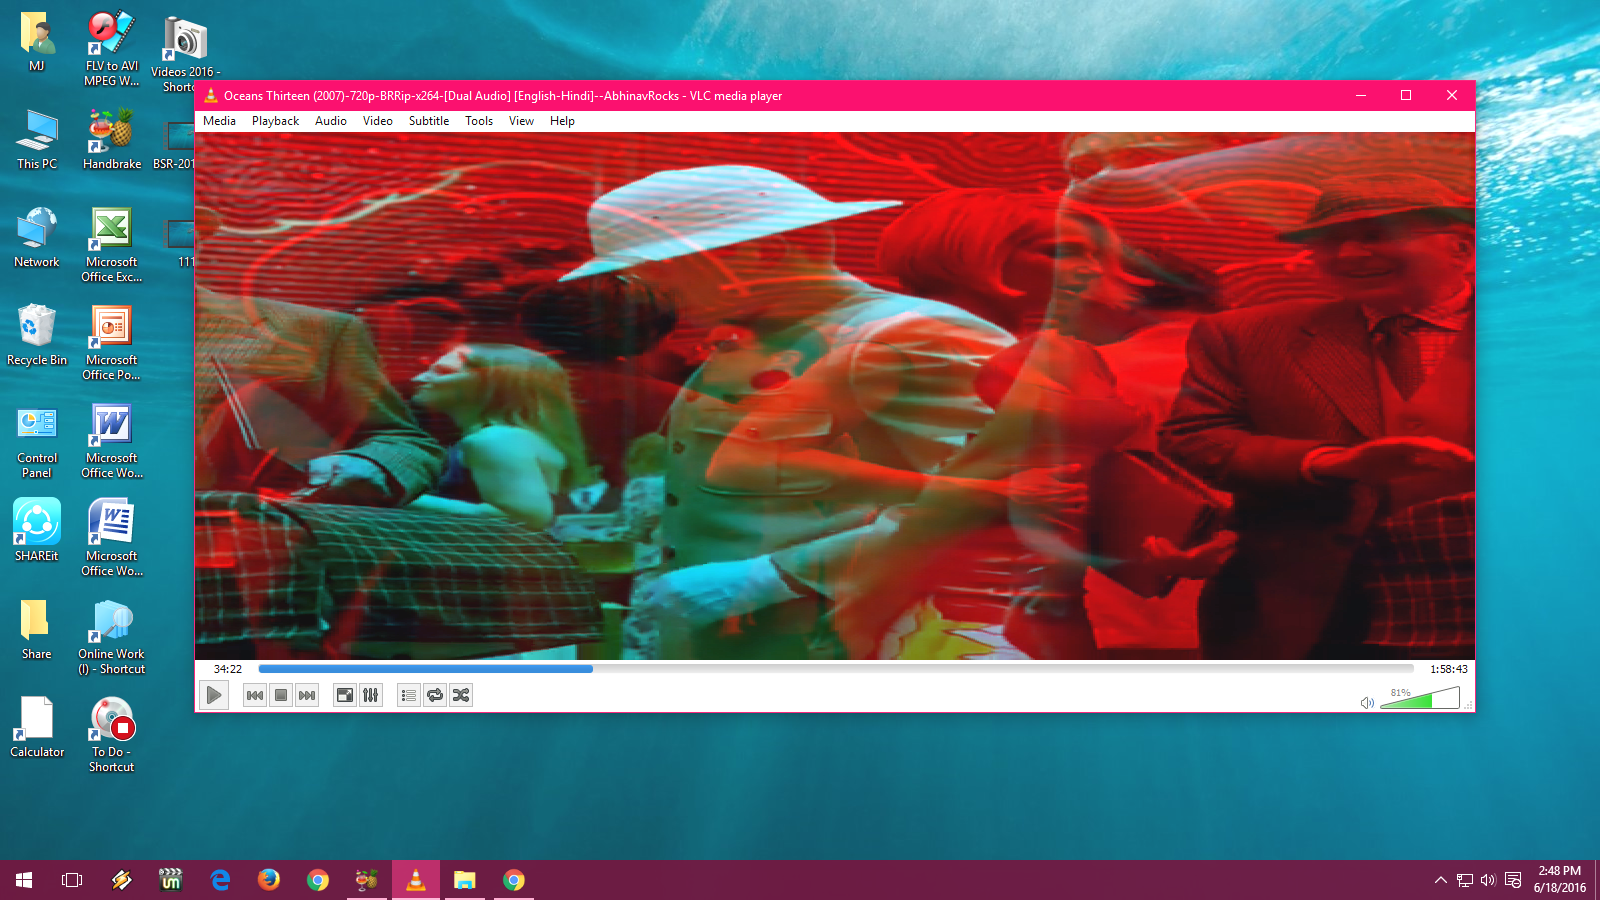Select the MJ user folder on desktop
The height and width of the screenshot is (900, 1600).
[x=37, y=42]
